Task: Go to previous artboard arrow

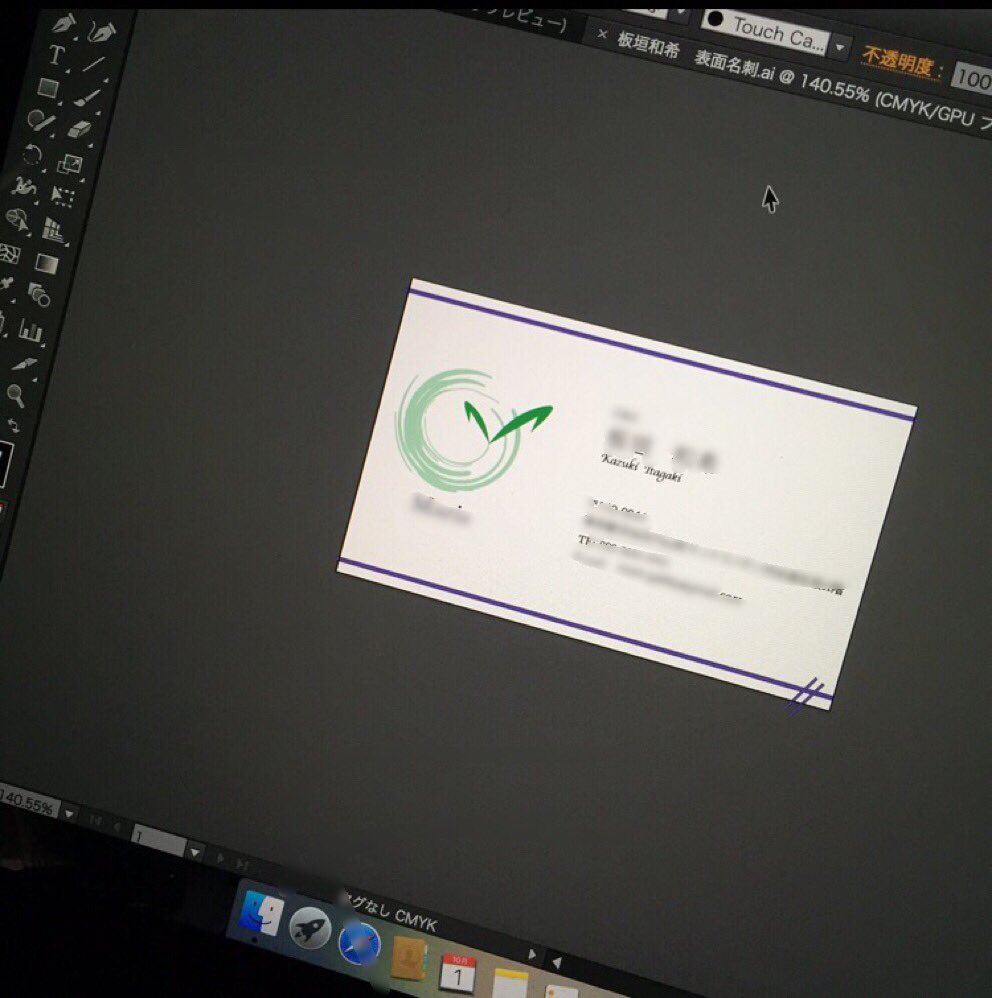Action: click(x=116, y=826)
